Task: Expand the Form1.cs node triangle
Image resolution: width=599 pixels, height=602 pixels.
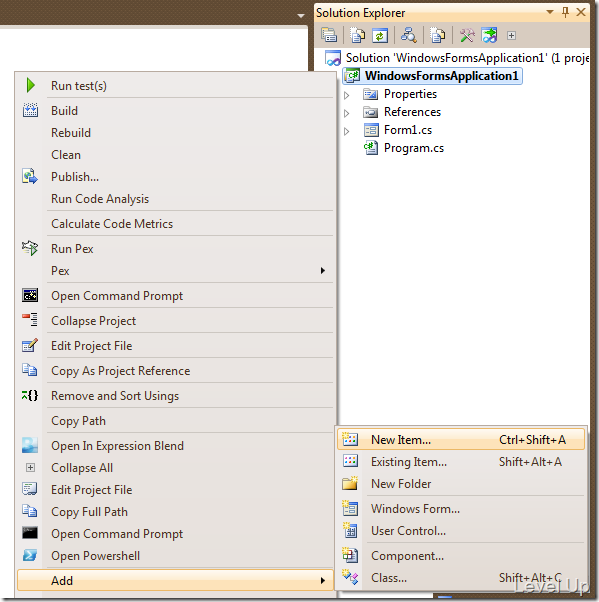Action: [x=346, y=131]
